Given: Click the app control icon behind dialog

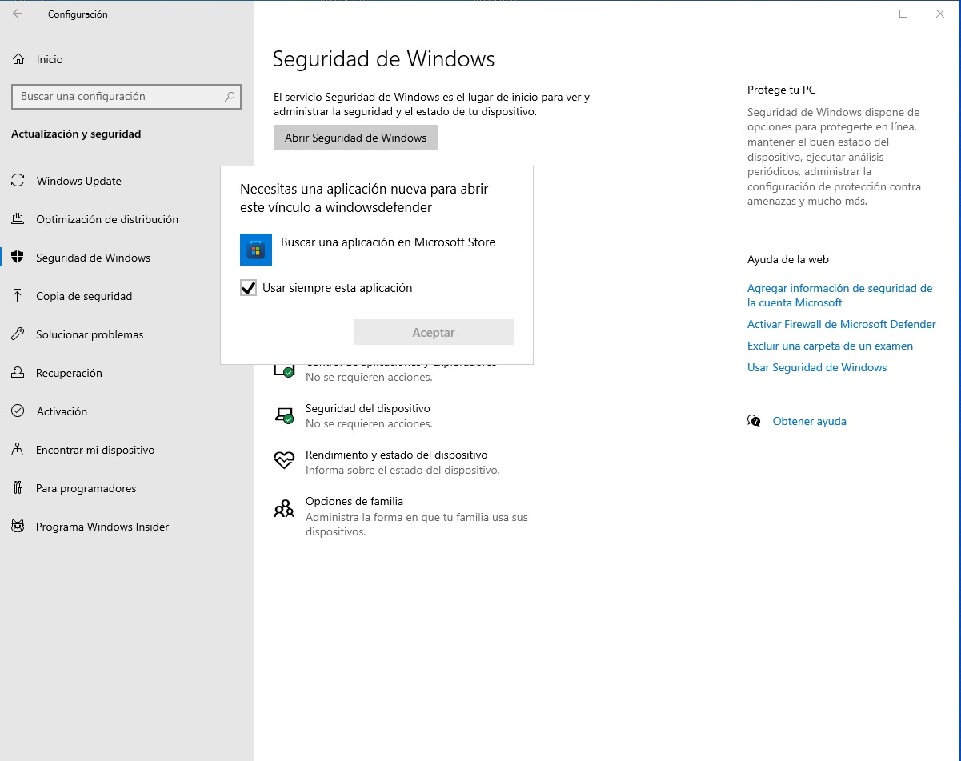Looking at the screenshot, I should 284,369.
